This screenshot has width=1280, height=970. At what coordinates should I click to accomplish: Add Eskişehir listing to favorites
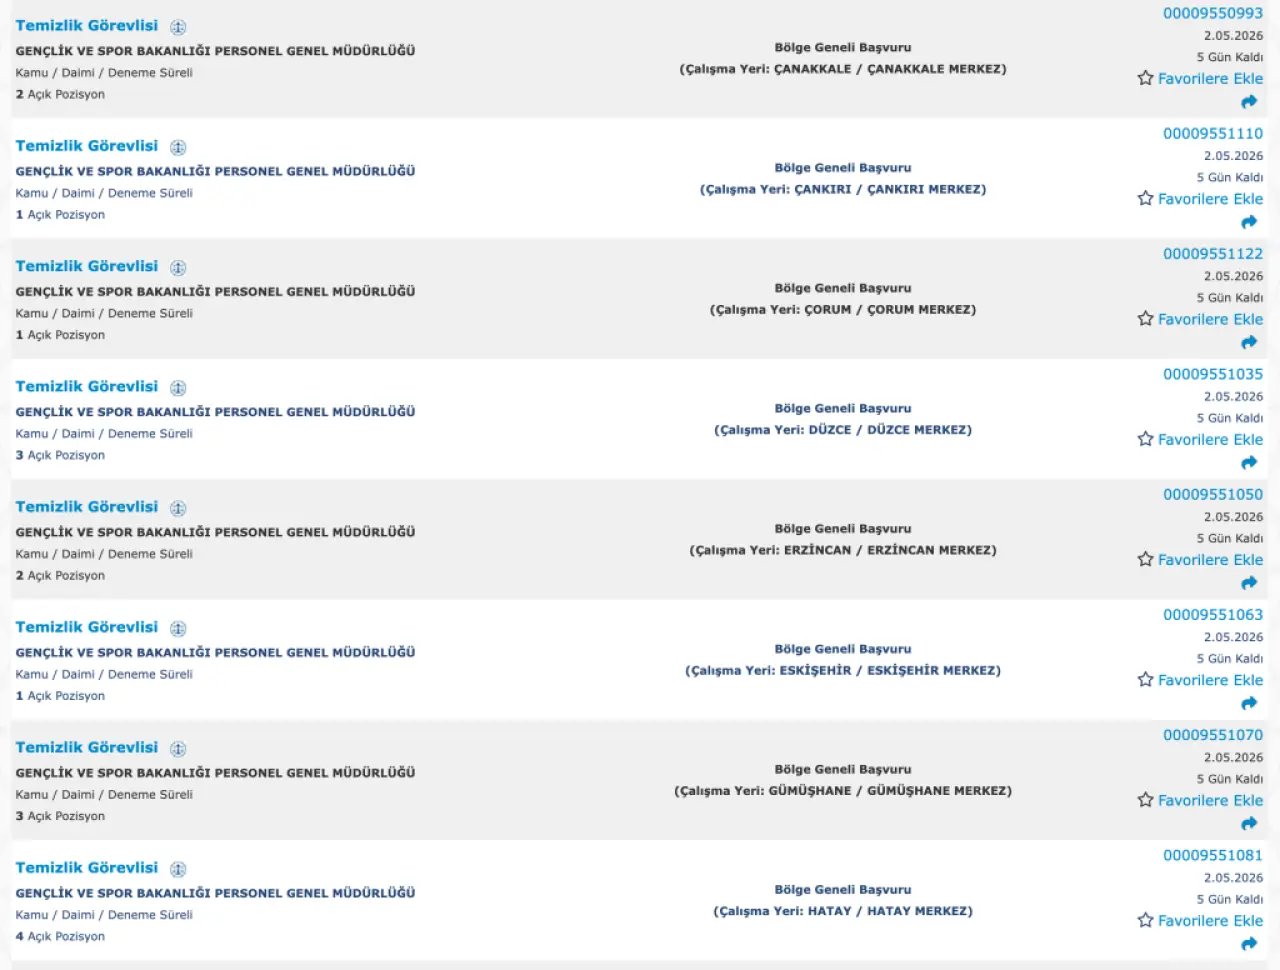1200,680
